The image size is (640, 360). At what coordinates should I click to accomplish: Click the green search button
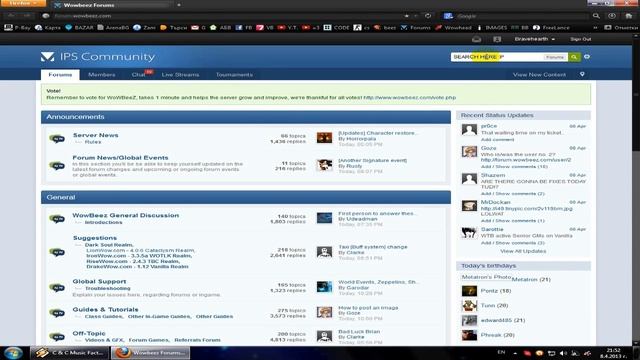tap(574, 57)
